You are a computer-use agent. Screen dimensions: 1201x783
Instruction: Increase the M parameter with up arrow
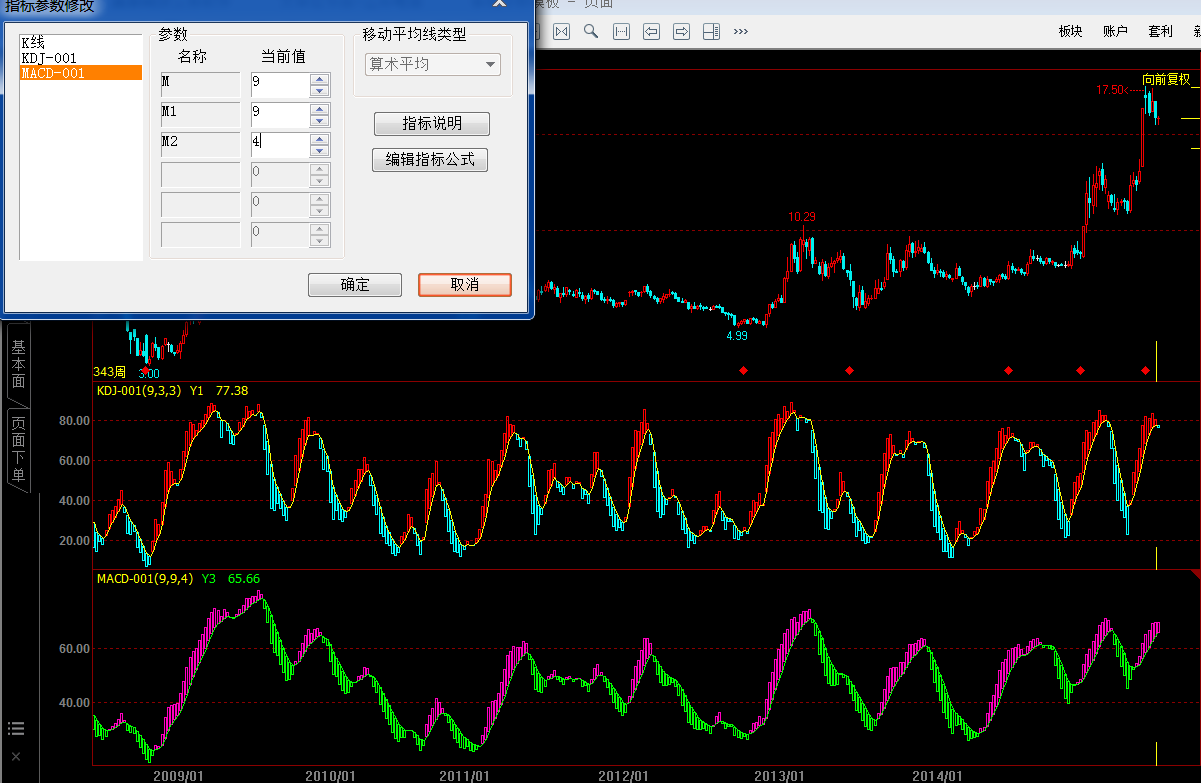[x=320, y=79]
